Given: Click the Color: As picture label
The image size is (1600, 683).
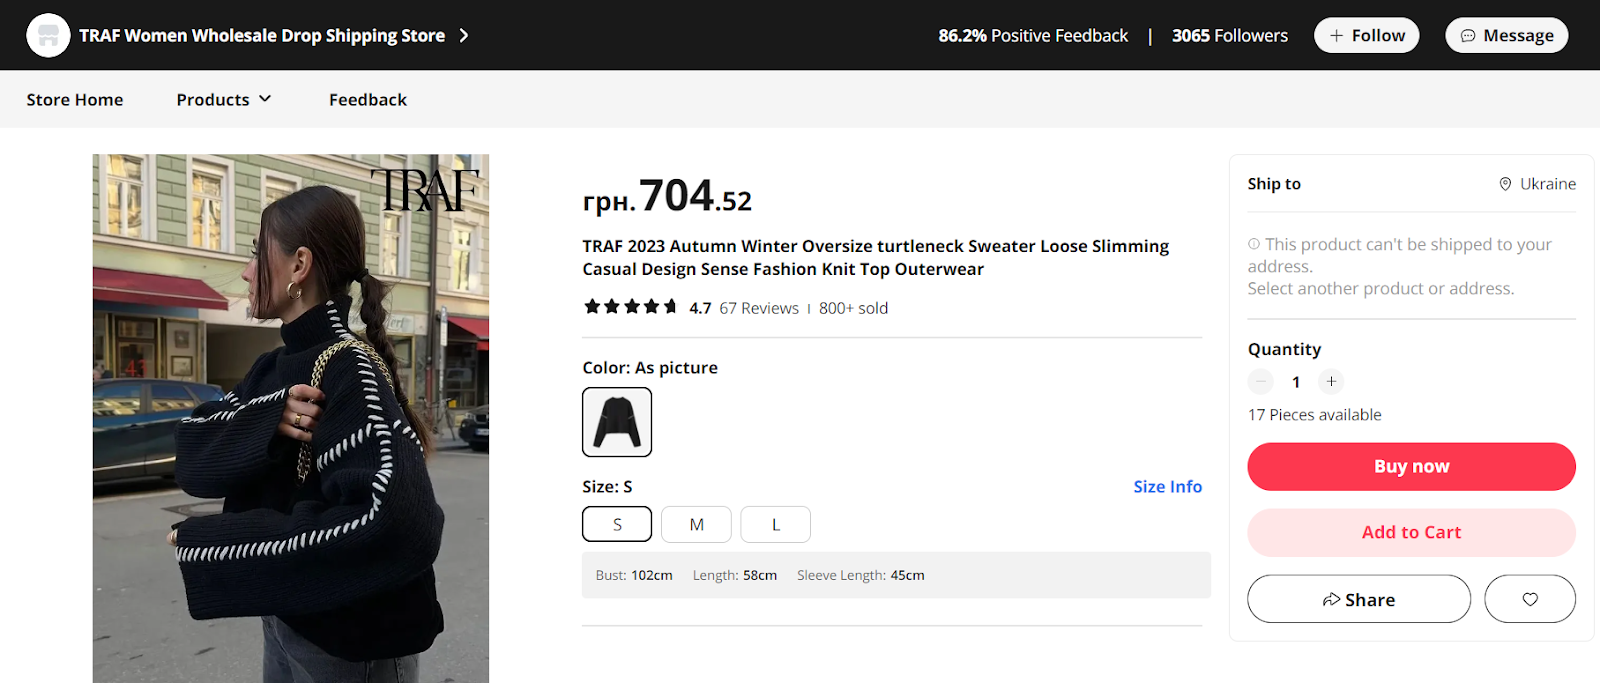Looking at the screenshot, I should click(x=650, y=367).
